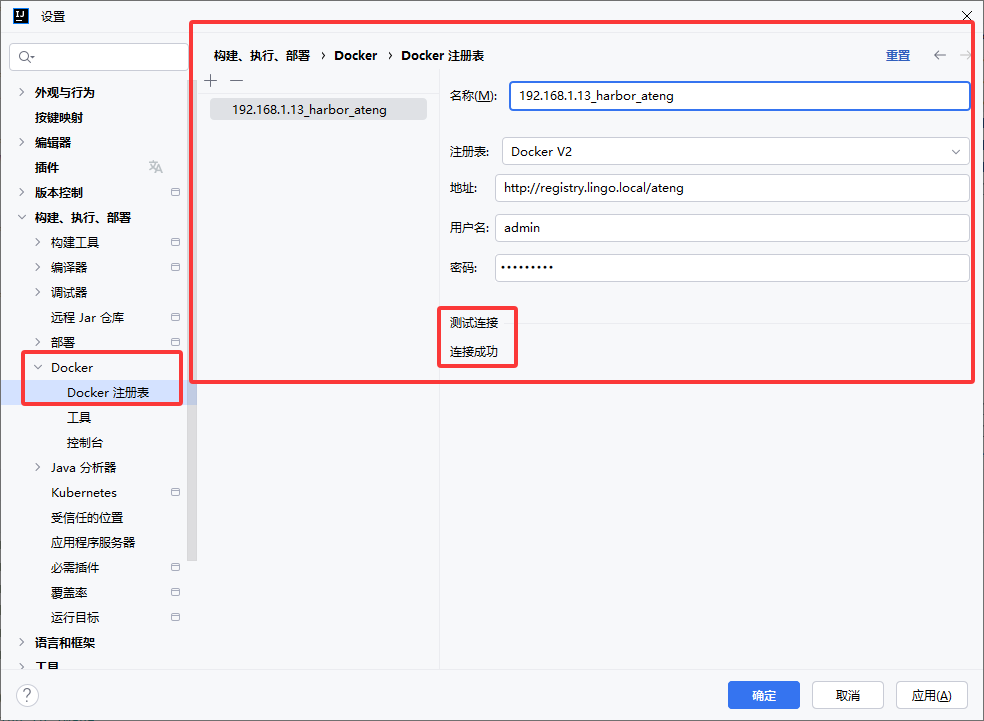Screen dimensions: 984x721
Task: Click the 地址 input field
Action: coord(731,188)
